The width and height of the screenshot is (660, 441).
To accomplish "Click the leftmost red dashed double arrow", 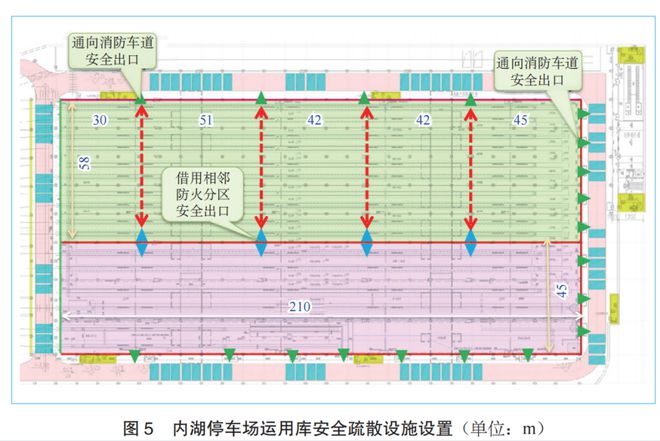I will click(x=141, y=167).
